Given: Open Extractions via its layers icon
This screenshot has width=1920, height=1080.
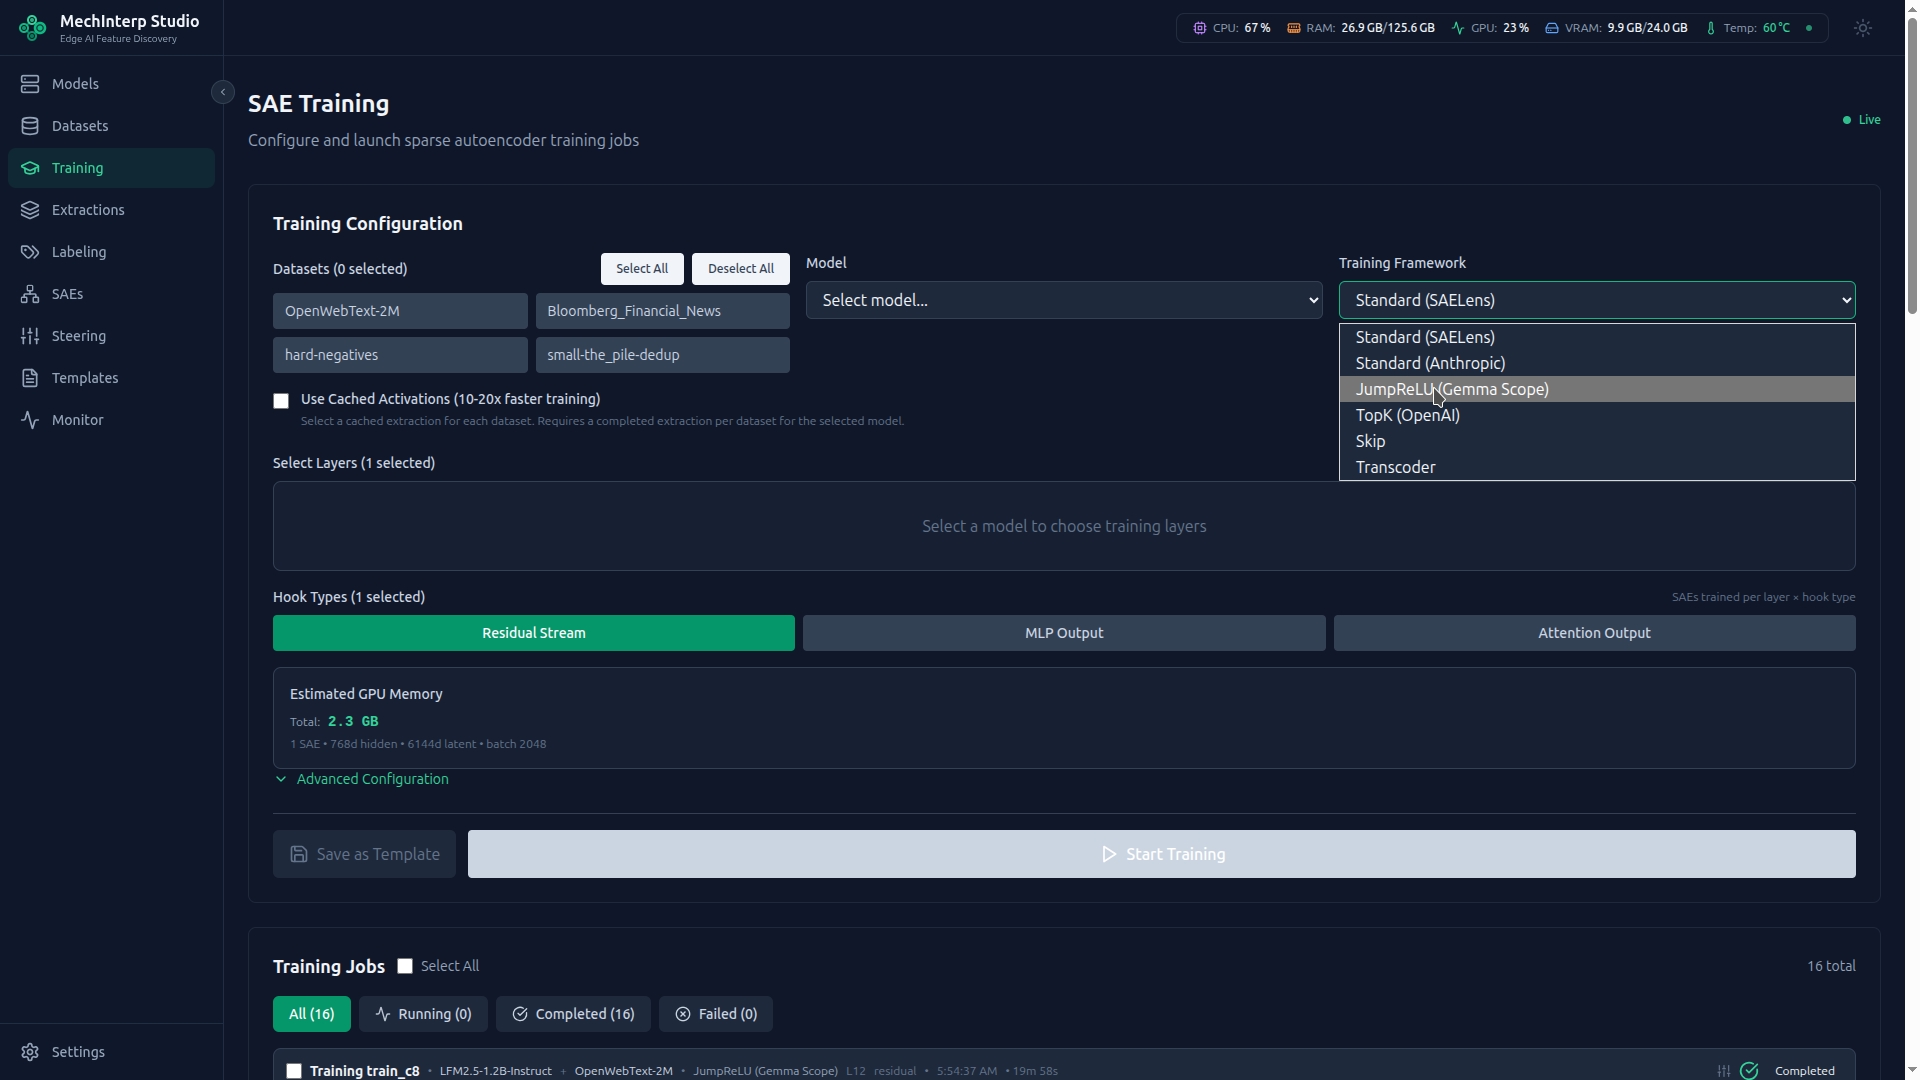Looking at the screenshot, I should click(x=30, y=210).
